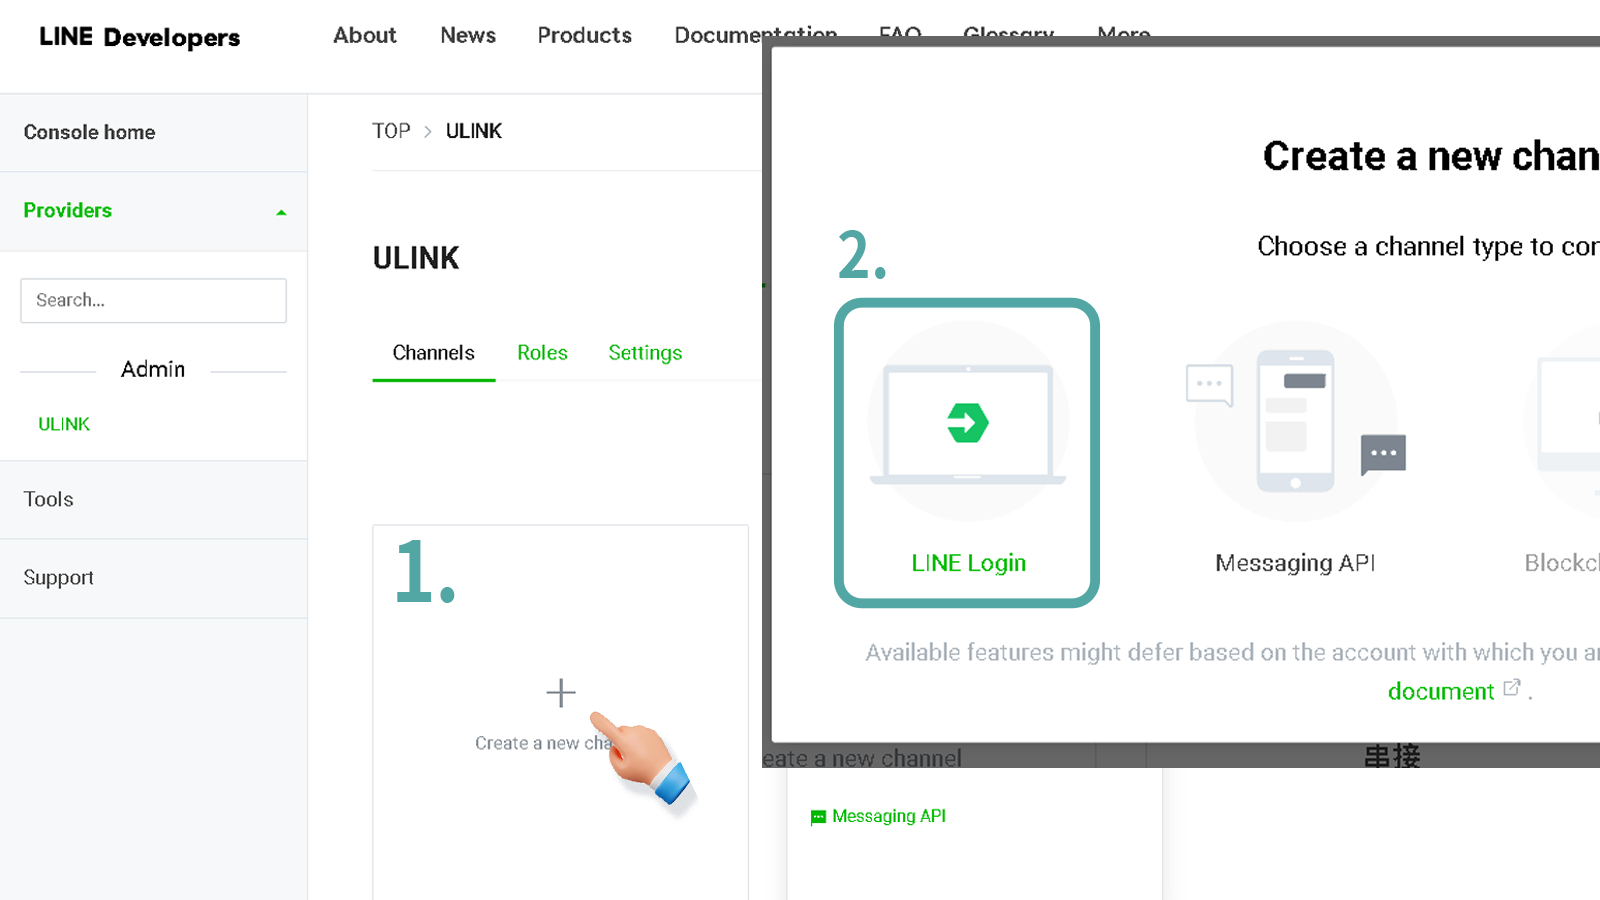Click the plus icon to create channel
The width and height of the screenshot is (1600, 900).
[561, 692]
